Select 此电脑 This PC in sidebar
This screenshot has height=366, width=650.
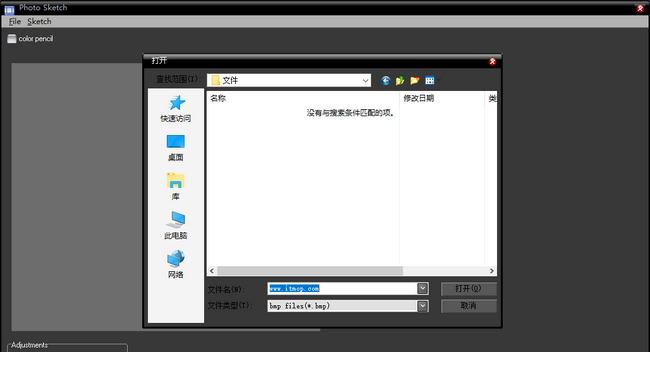pos(176,225)
